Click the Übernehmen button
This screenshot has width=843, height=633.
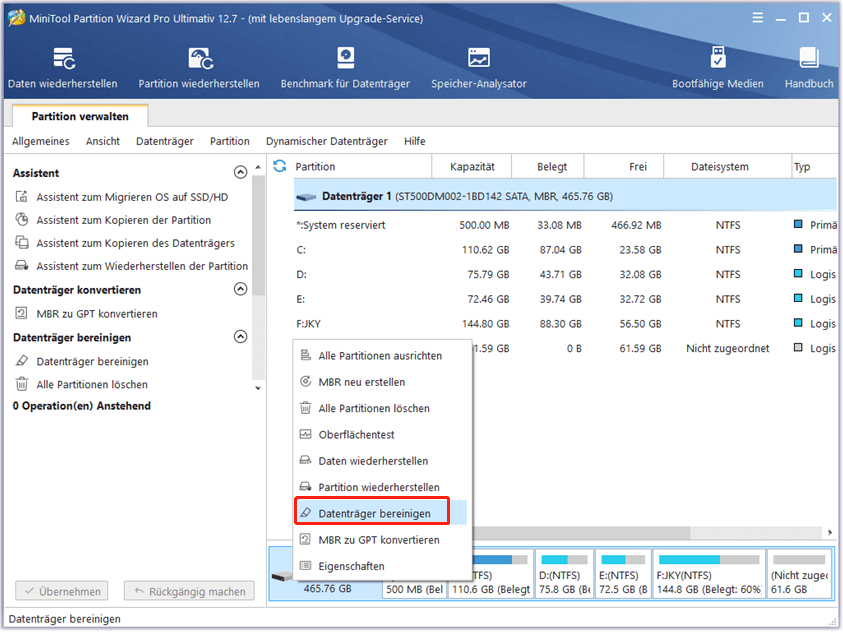coord(62,591)
